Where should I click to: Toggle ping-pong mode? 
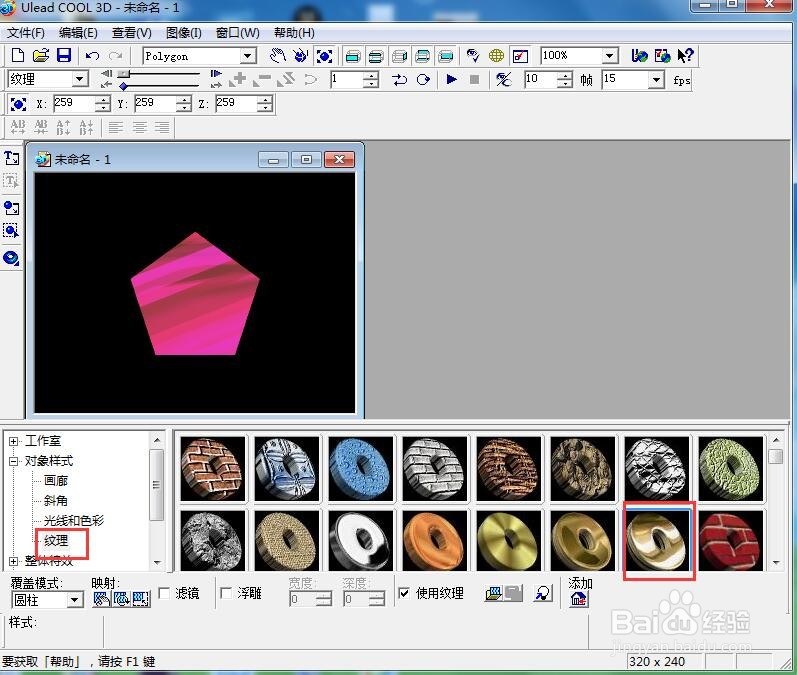pyautogui.click(x=400, y=79)
